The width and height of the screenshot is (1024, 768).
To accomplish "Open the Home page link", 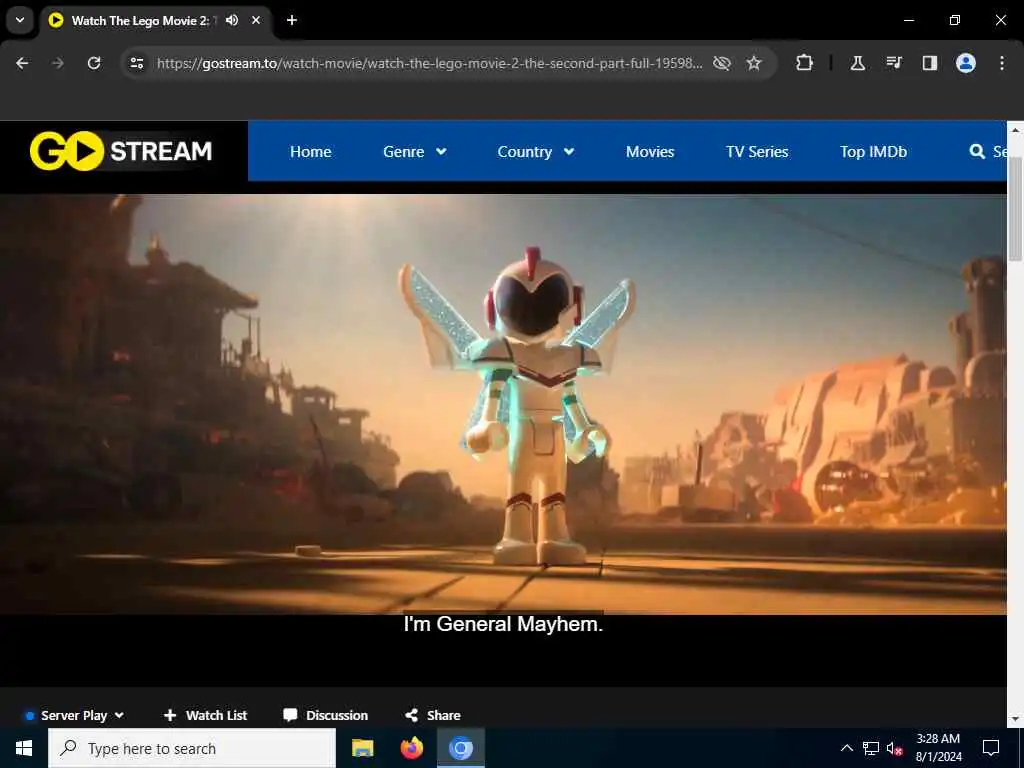I will coord(310,152).
